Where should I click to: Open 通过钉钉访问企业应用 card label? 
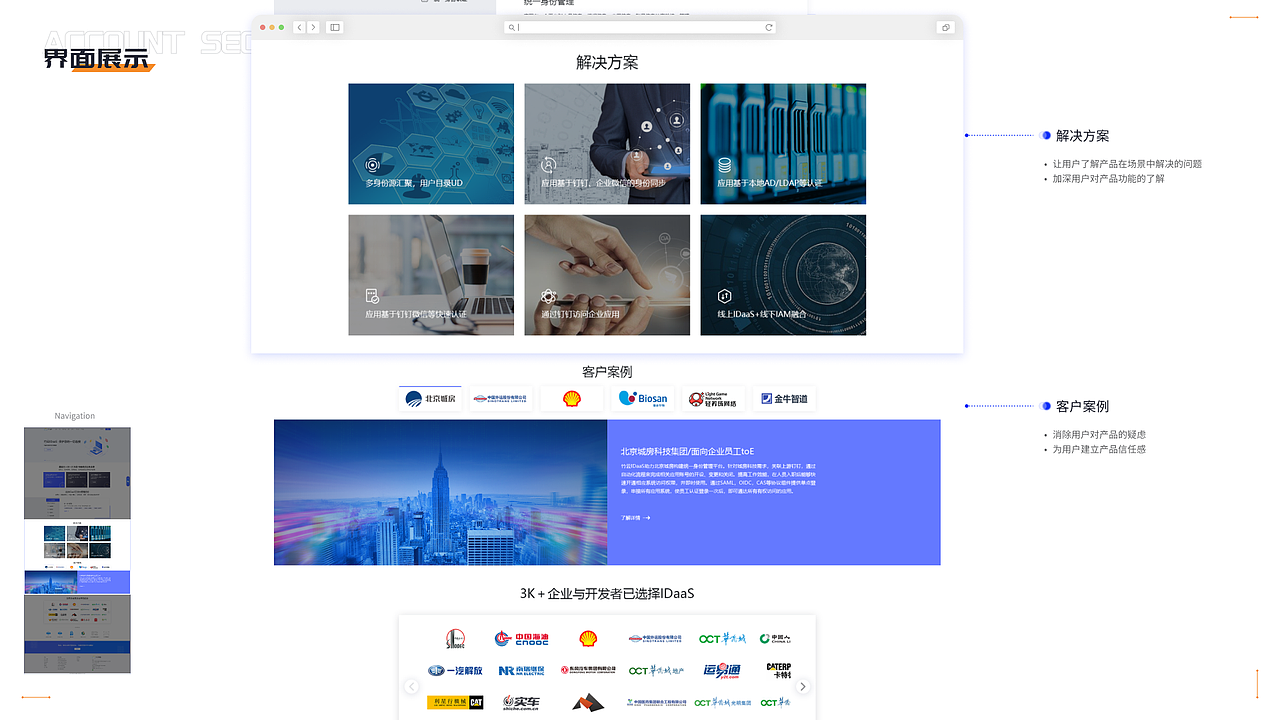pos(580,314)
